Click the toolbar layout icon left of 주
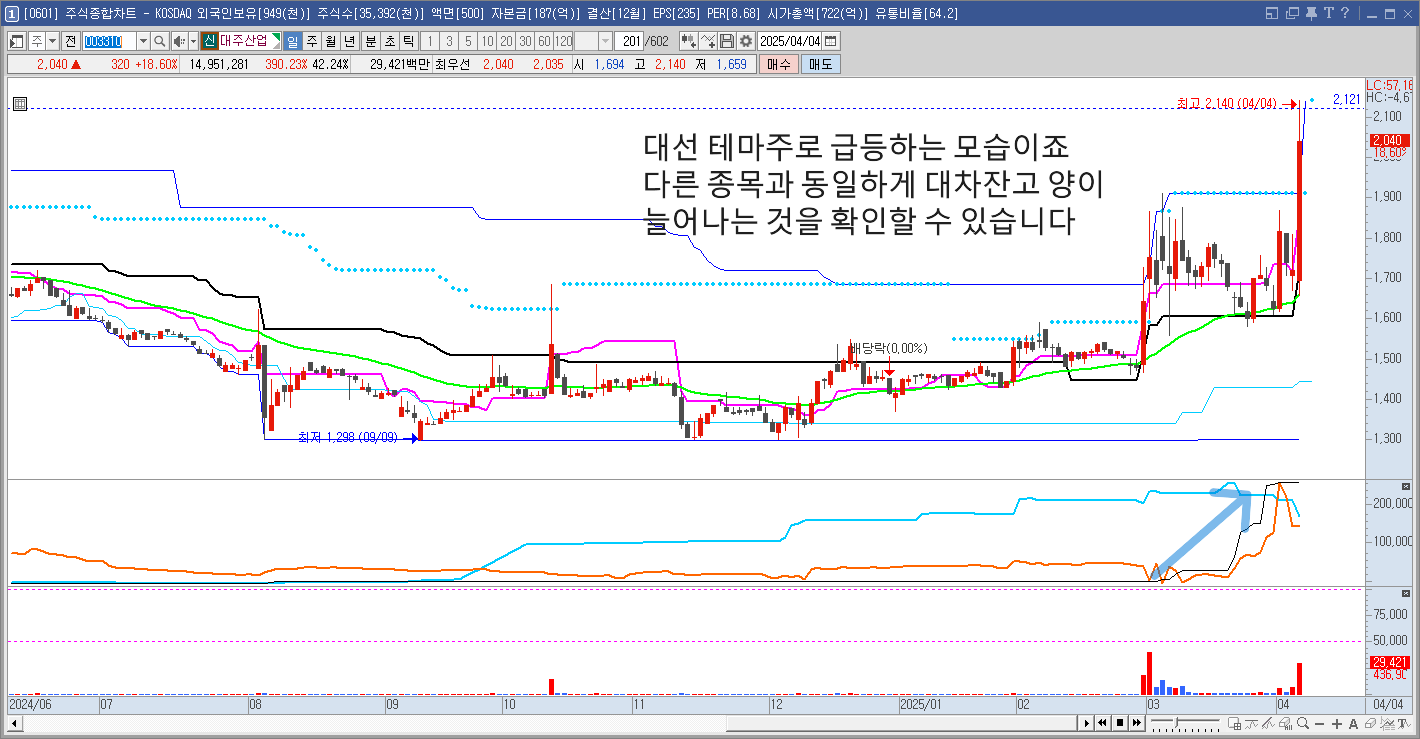Screen dimensions: 1420x739 tap(16, 41)
